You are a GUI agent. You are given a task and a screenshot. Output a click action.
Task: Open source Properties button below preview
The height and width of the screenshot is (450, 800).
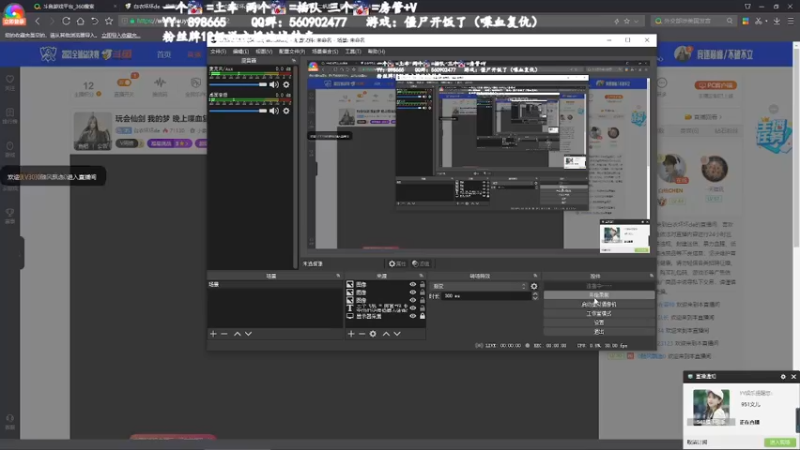pyautogui.click(x=397, y=264)
